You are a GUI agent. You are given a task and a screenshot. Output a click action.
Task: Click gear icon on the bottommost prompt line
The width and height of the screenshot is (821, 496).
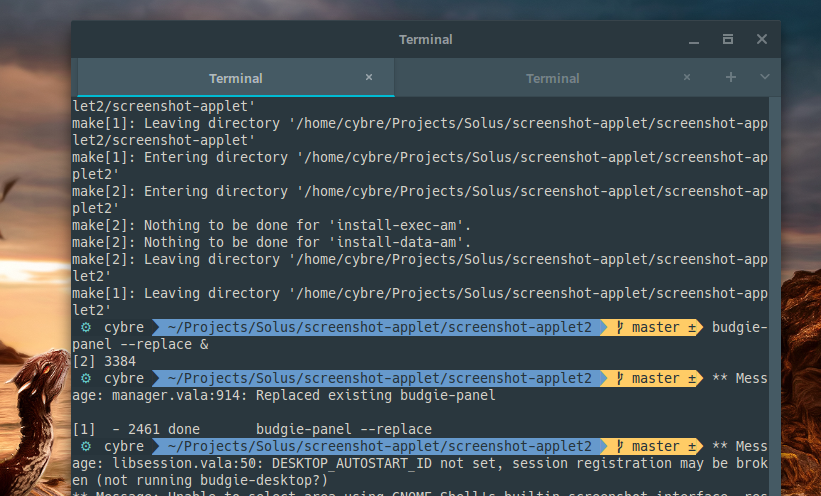pyautogui.click(x=86, y=446)
